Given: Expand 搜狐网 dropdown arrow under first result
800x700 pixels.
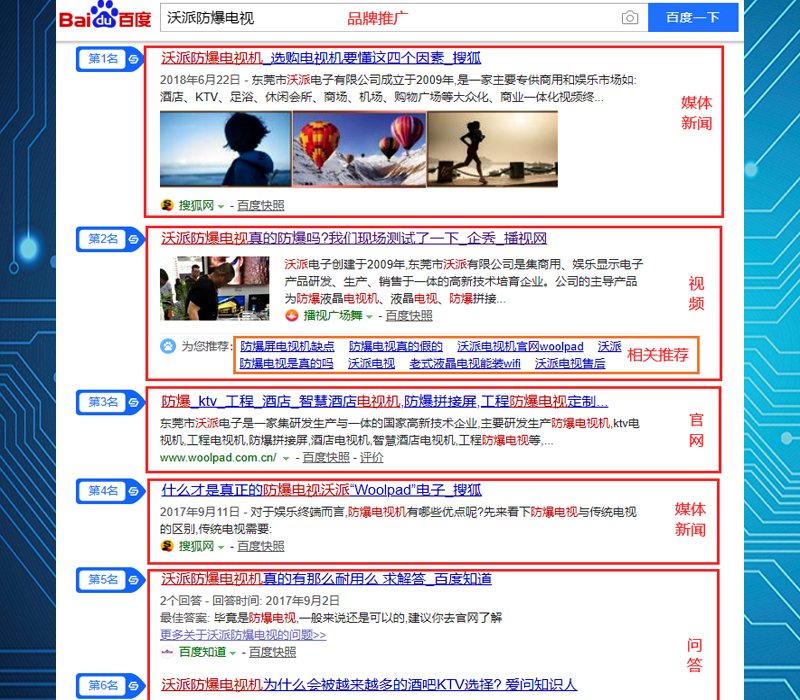Looking at the screenshot, I should point(221,206).
